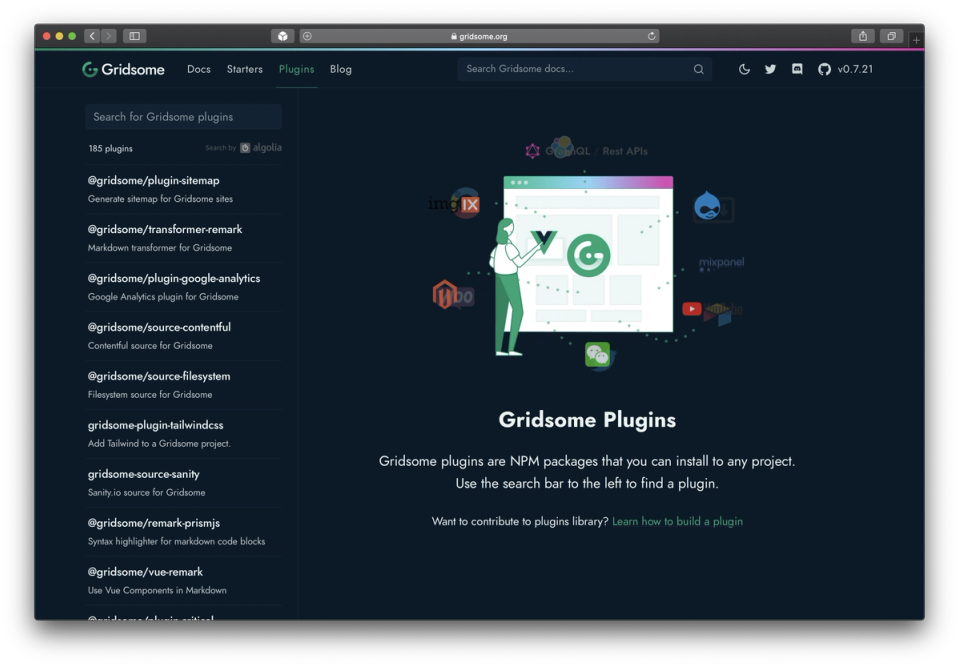This screenshot has height=667, width=960.
Task: Open the @gridsome/remark-prismjs plugin
Action: click(x=154, y=523)
